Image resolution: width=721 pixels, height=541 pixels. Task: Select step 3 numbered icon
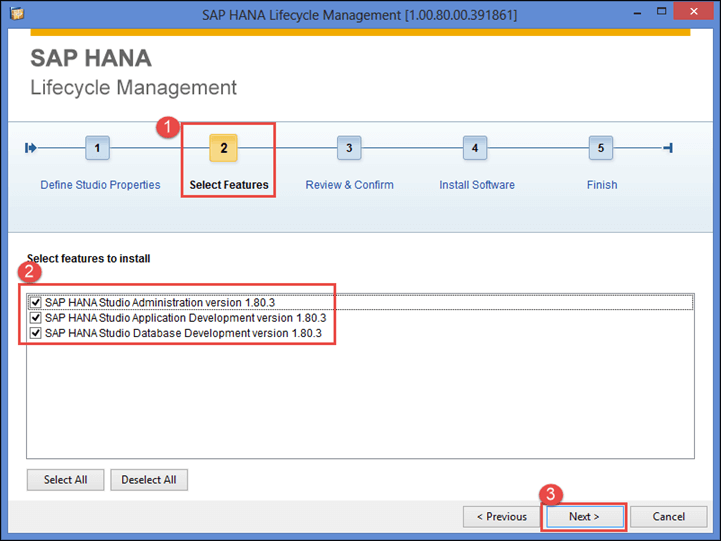pyautogui.click(x=349, y=148)
